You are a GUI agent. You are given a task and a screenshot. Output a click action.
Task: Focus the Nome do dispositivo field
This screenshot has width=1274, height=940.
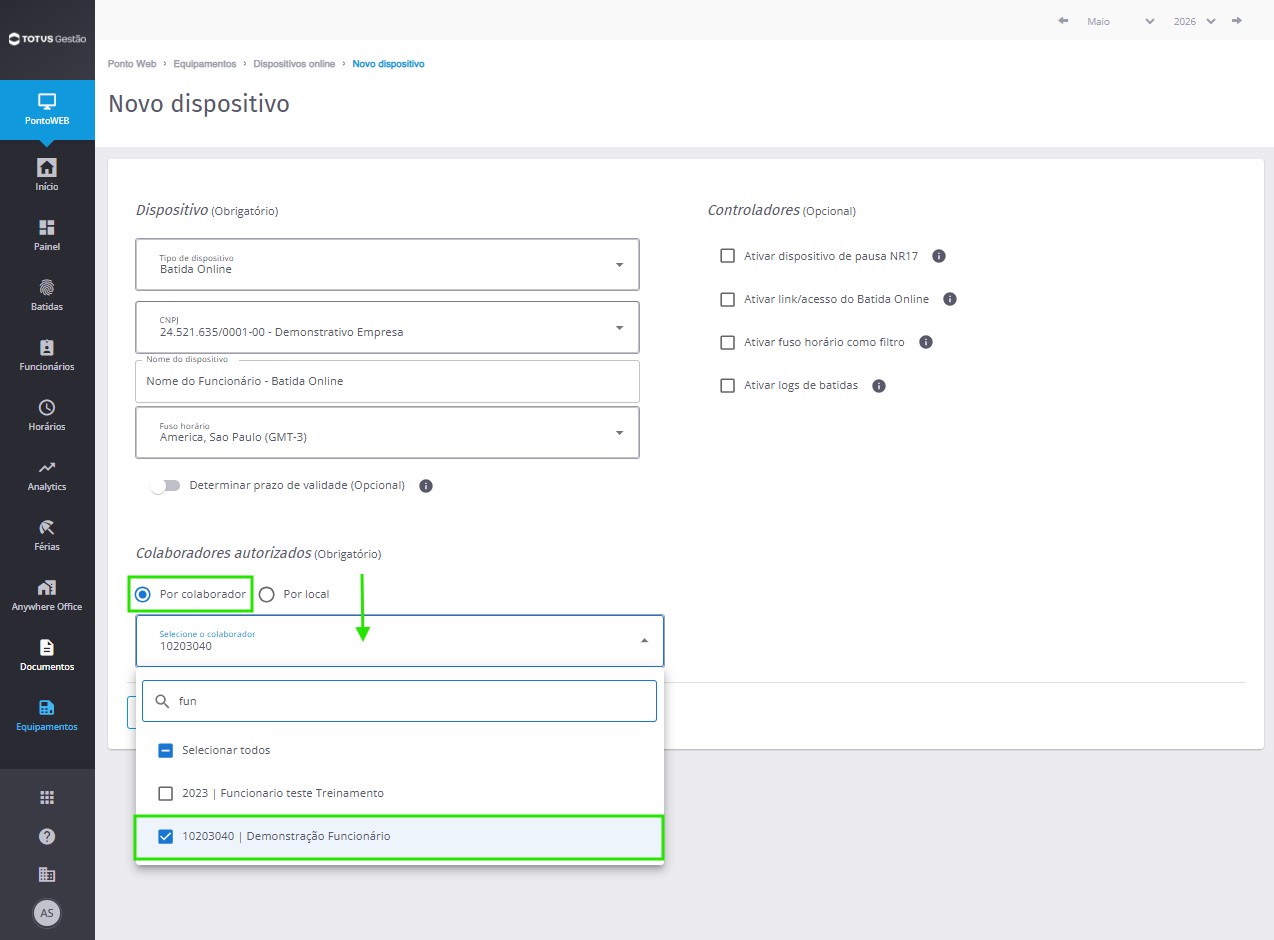[x=387, y=381]
